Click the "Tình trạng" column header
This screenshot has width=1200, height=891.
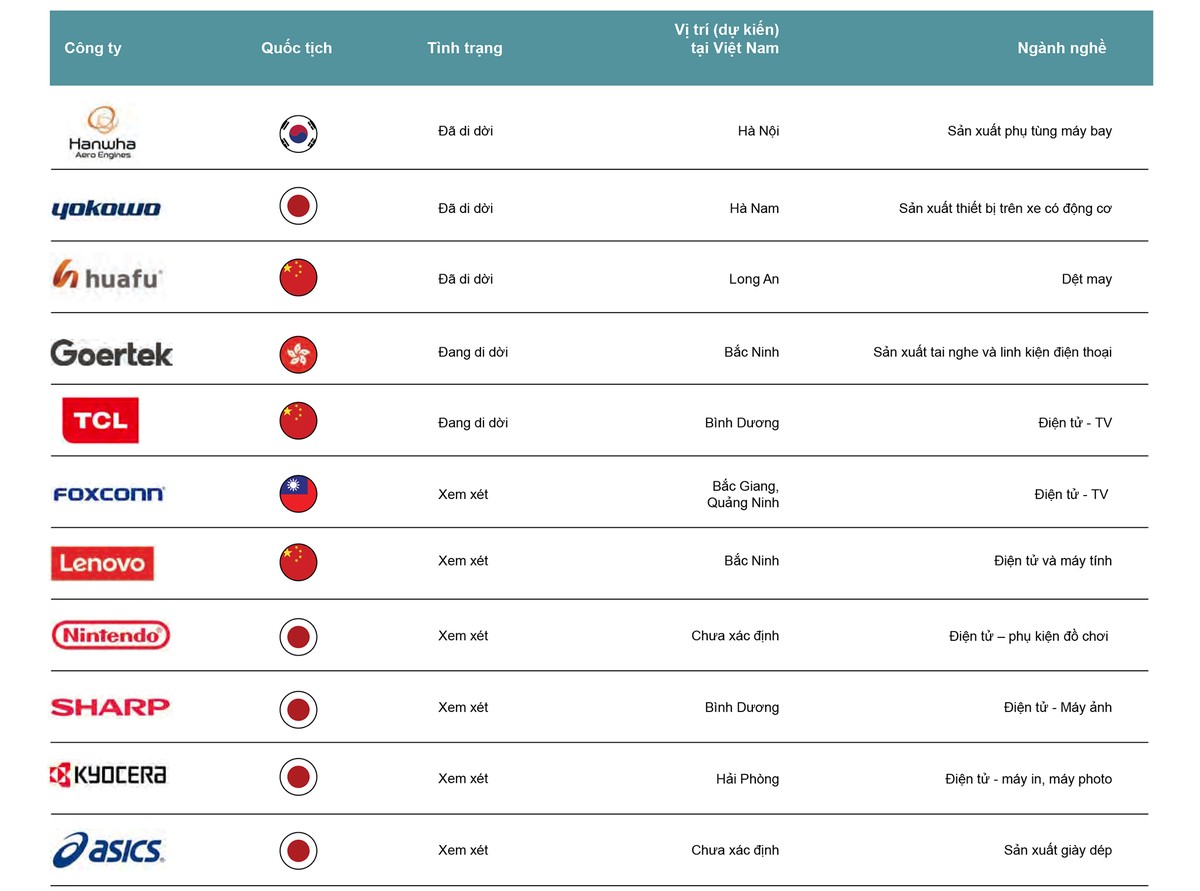(x=464, y=48)
